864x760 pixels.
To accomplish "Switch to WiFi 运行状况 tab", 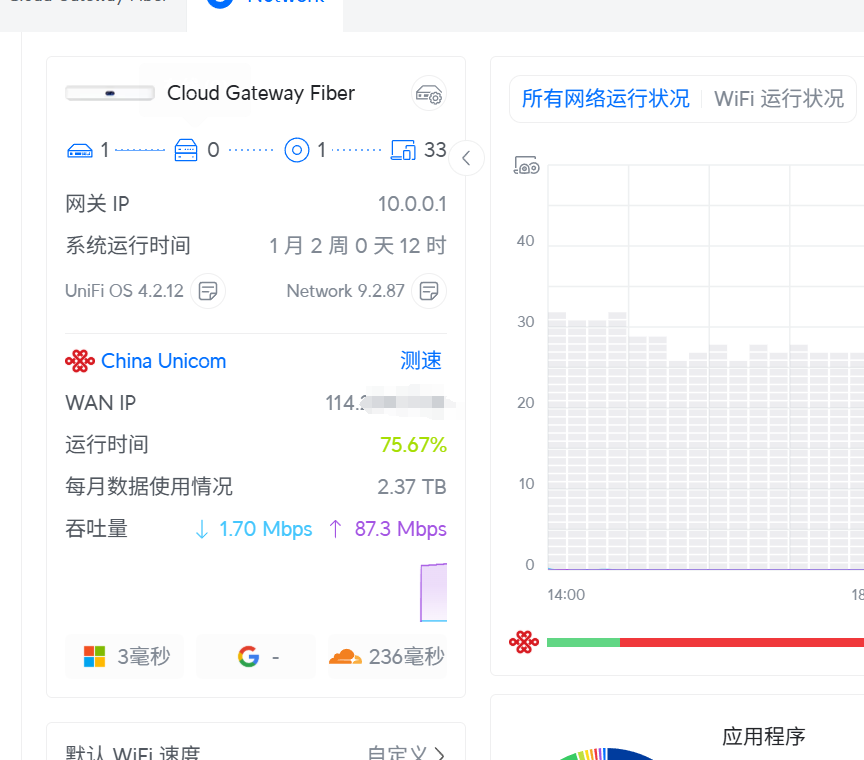I will tap(779, 99).
